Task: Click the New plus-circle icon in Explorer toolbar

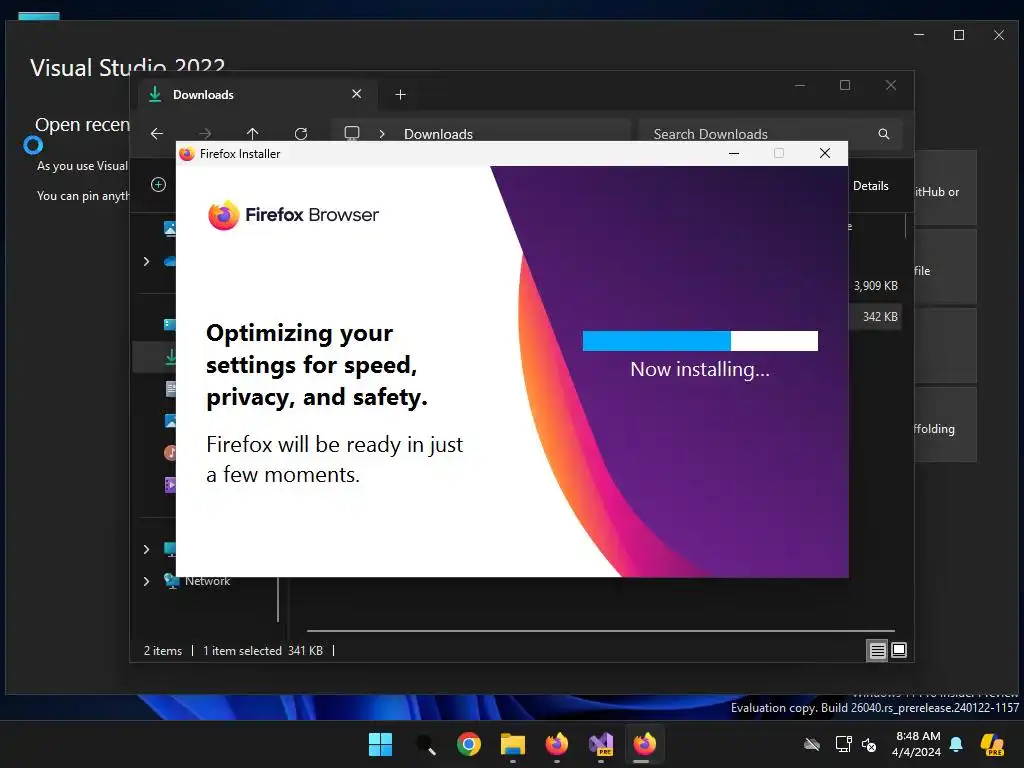Action: (x=158, y=185)
